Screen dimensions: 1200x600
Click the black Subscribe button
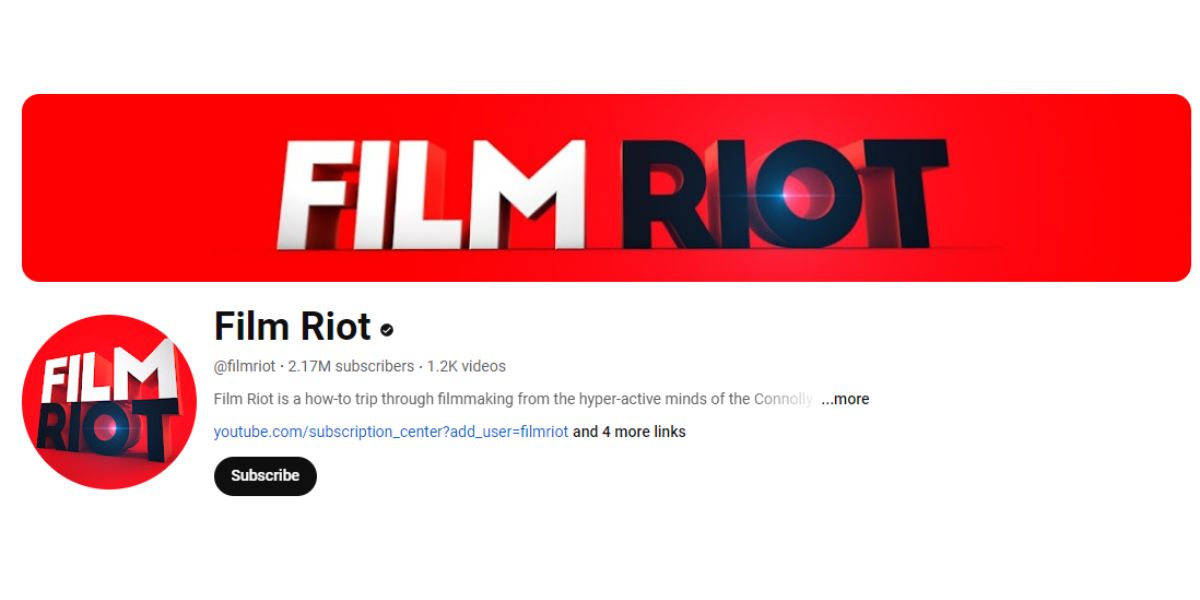(x=265, y=476)
